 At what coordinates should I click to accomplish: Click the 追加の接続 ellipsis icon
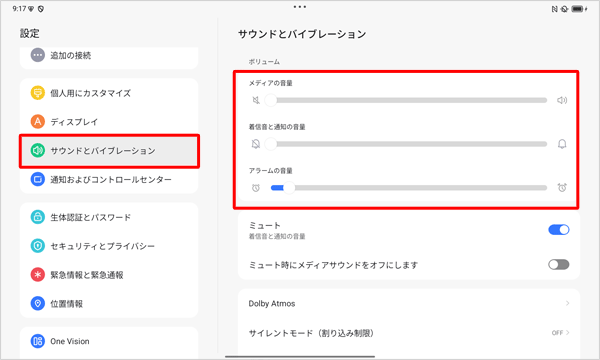pyautogui.click(x=38, y=55)
